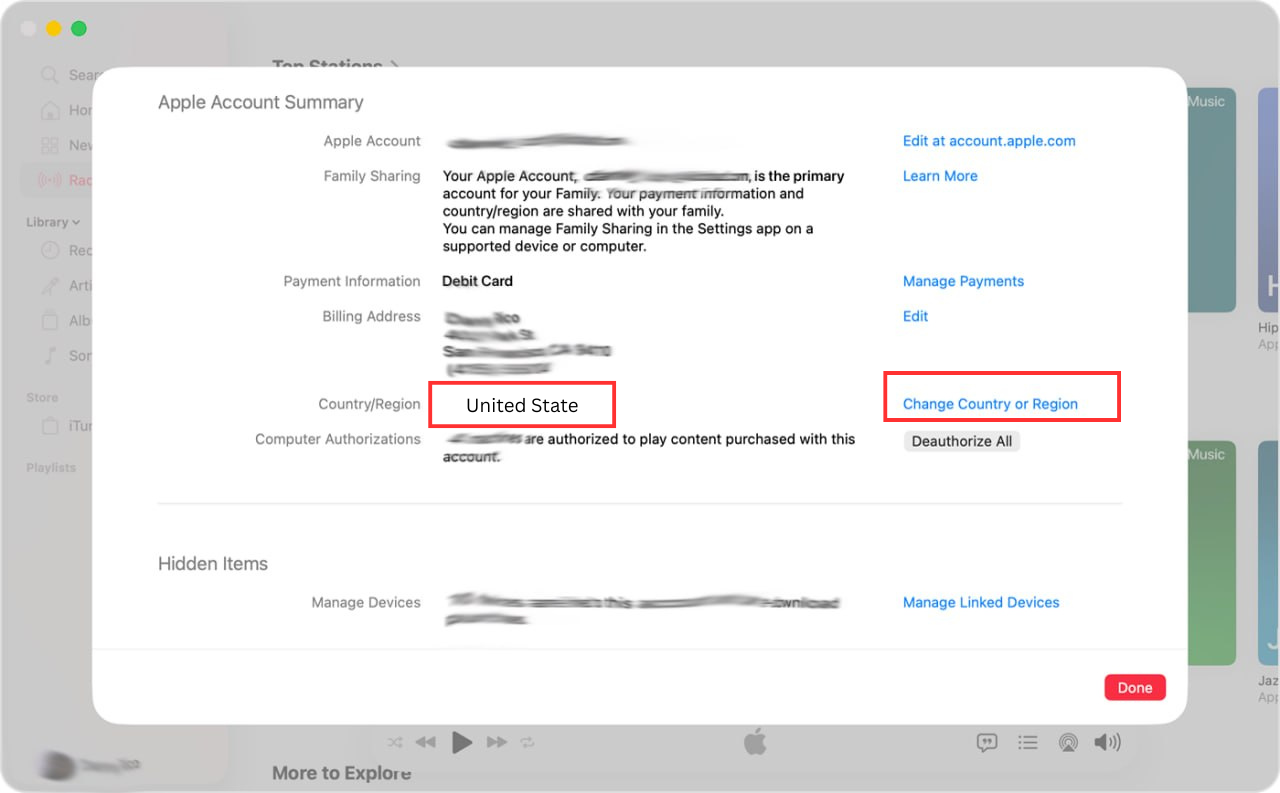Collapse the Library section chevron
1280x793 pixels.
pos(76,222)
